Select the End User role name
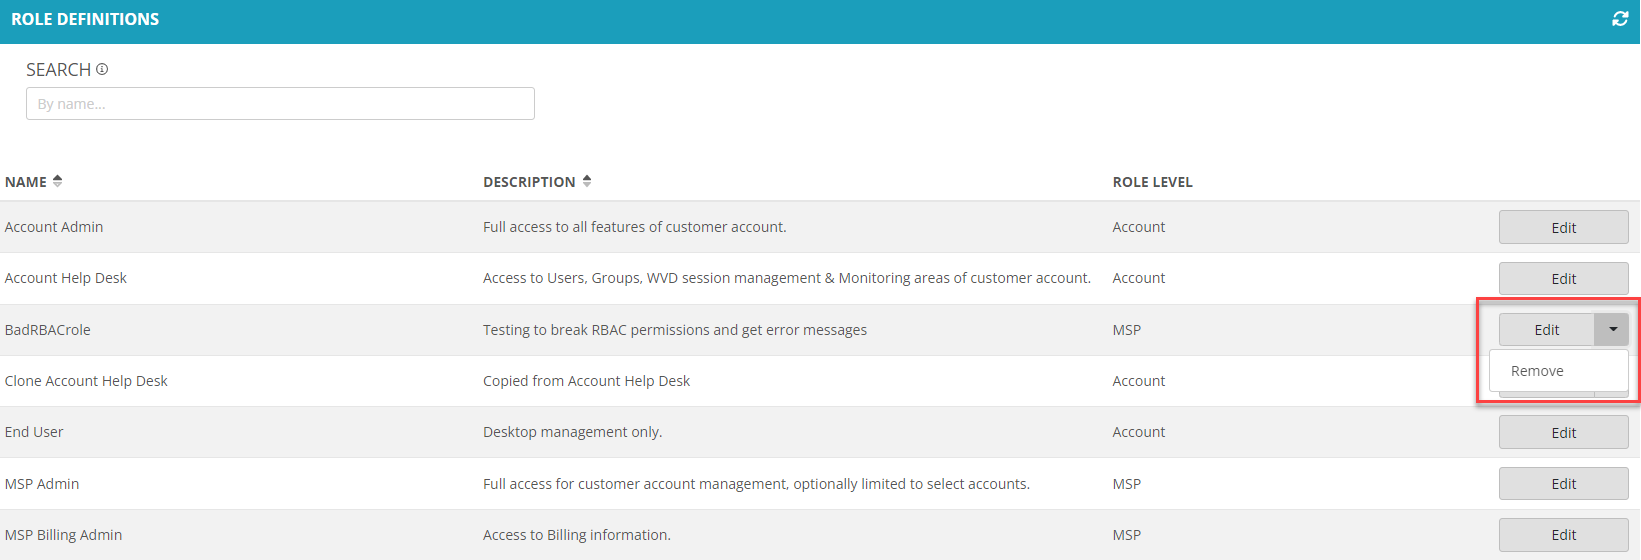The width and height of the screenshot is (1641, 560). pos(34,432)
